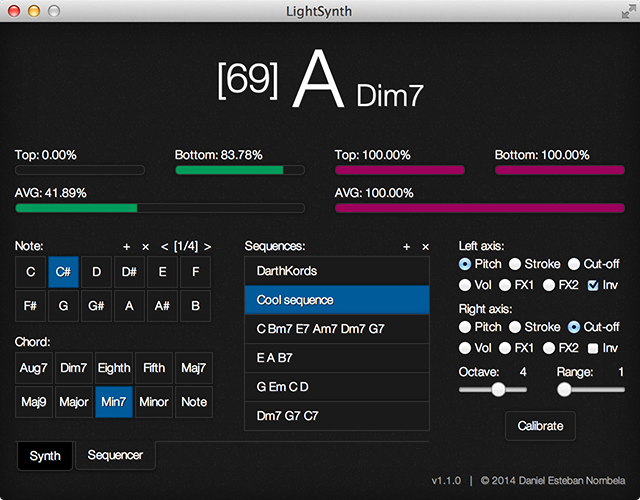Choose the Aug7 chord
This screenshot has height=500, width=640.
34,368
